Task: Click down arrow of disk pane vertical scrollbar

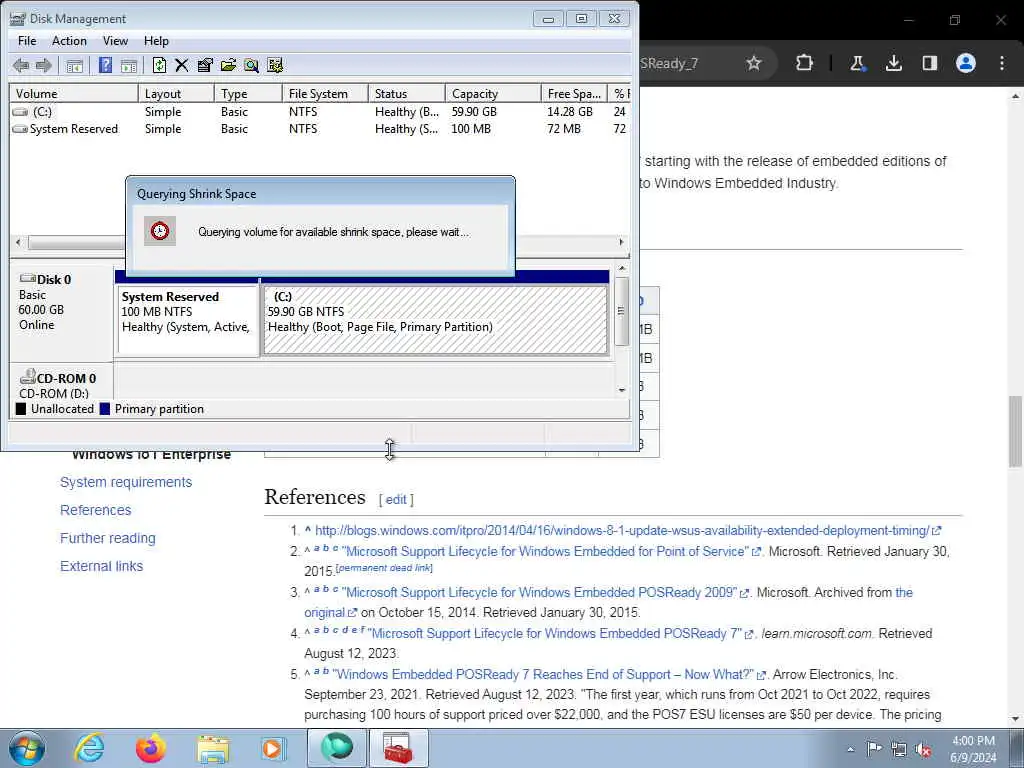Action: [622, 390]
